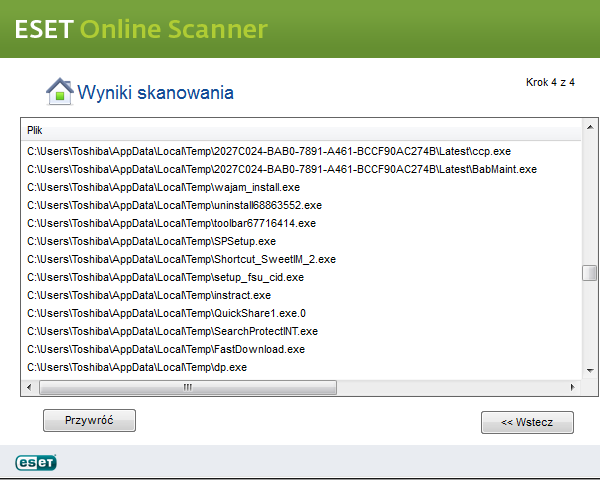Click the list's vertical scroll up arrow
Image resolution: width=600 pixels, height=480 pixels.
click(x=590, y=127)
